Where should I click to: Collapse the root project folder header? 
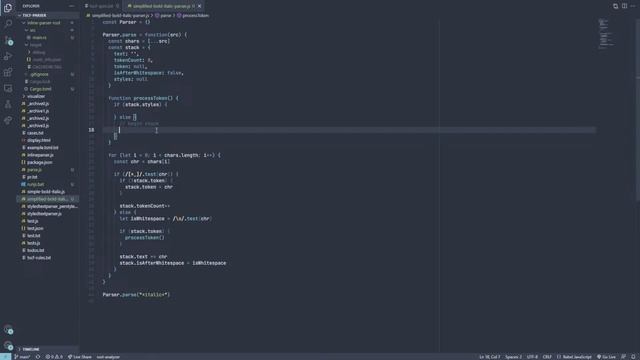(x=48, y=16)
